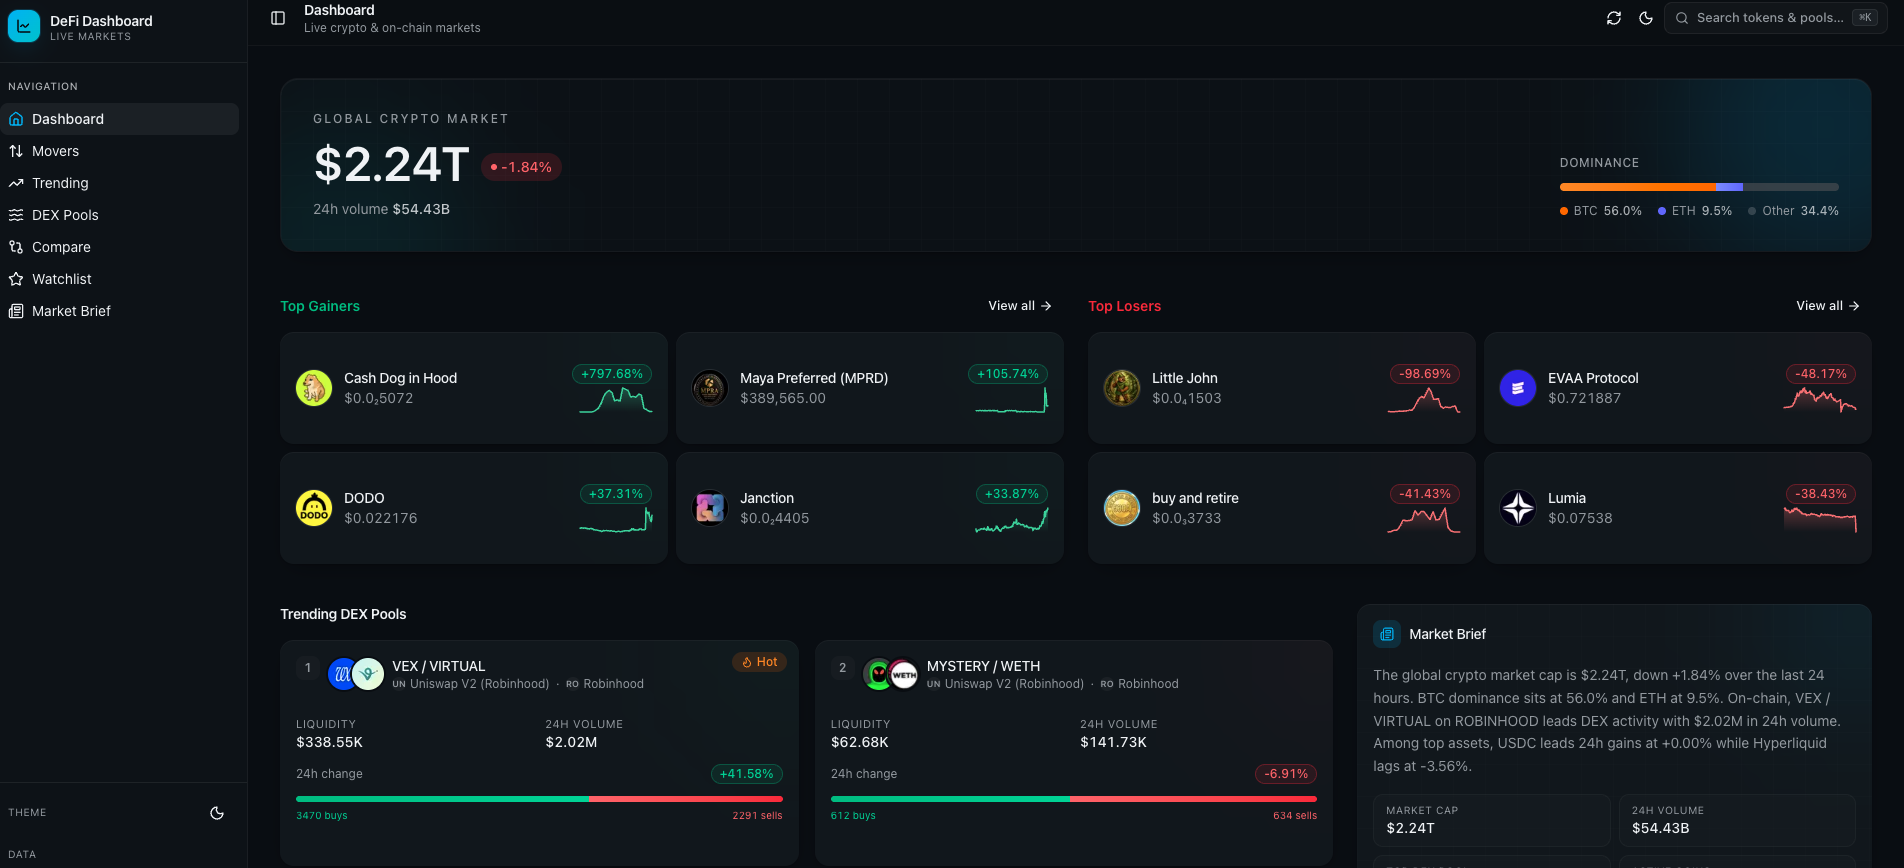Click the Maya Preferred token icon
Image resolution: width=1904 pixels, height=868 pixels.
click(710, 388)
